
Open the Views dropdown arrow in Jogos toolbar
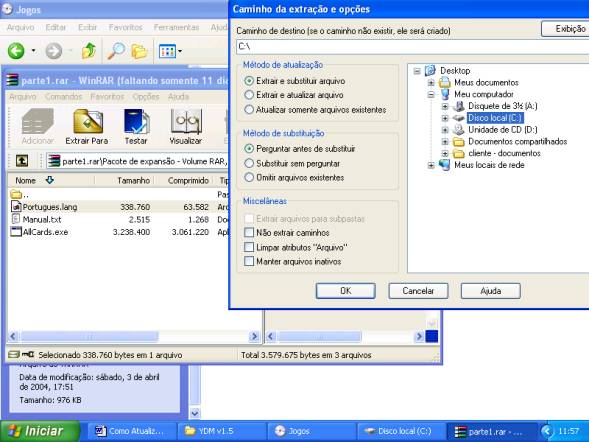(180, 51)
